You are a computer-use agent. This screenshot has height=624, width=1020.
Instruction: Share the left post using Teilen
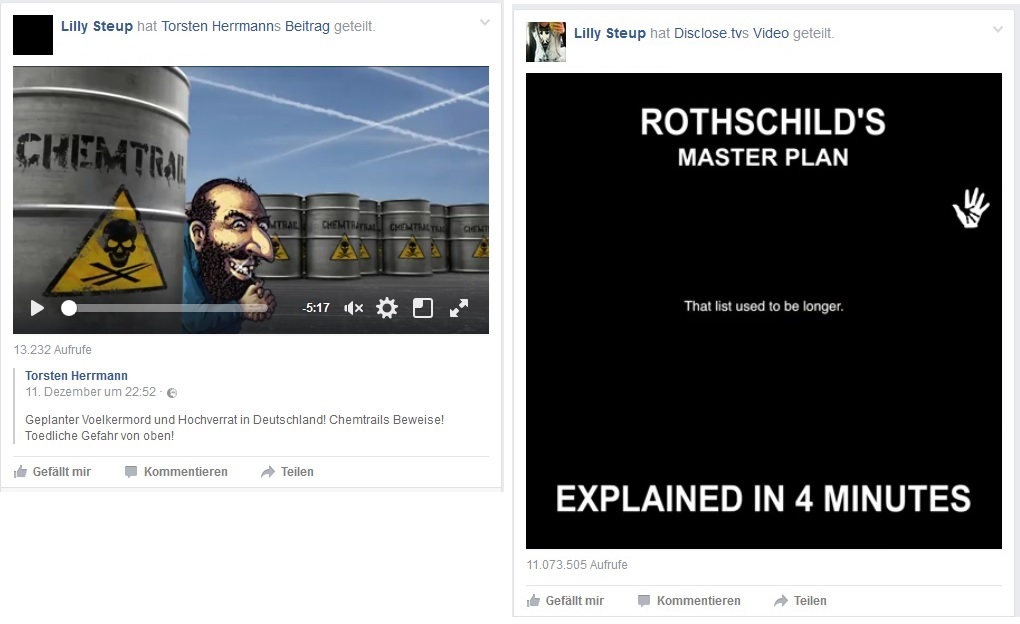287,472
